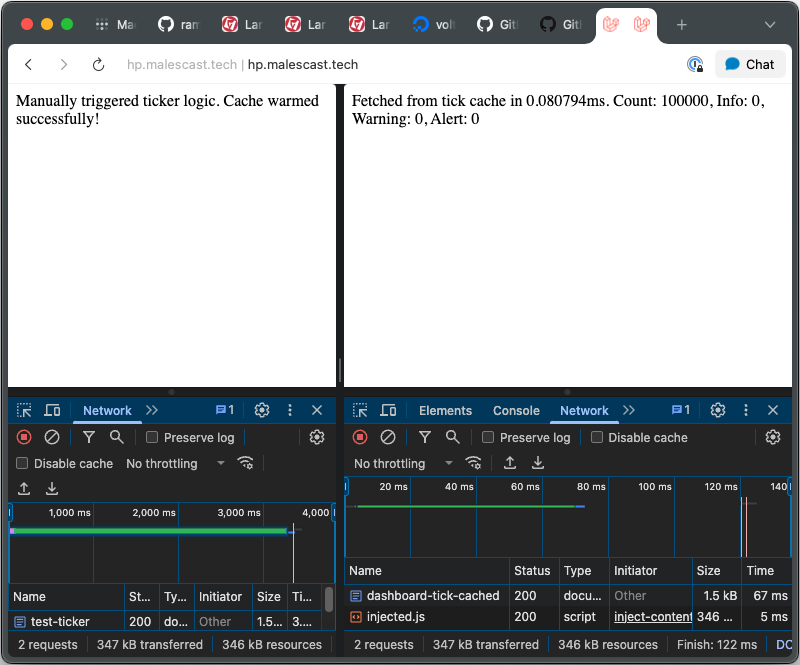Screen dimensions: 800x665
Task: Click the address bar URL
Action: click(242, 64)
